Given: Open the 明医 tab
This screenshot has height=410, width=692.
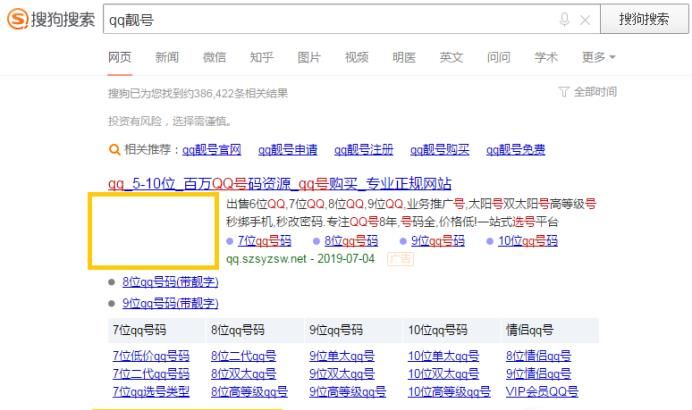Looking at the screenshot, I should 404,57.
